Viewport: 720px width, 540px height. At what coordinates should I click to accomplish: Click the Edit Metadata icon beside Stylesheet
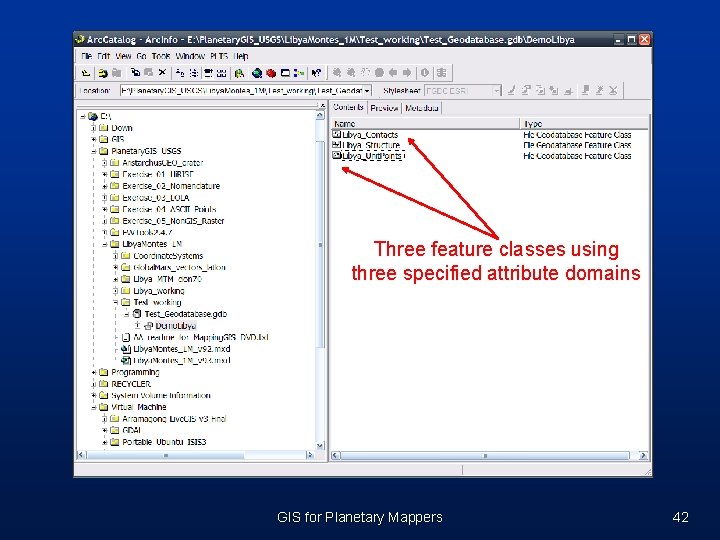coord(512,90)
